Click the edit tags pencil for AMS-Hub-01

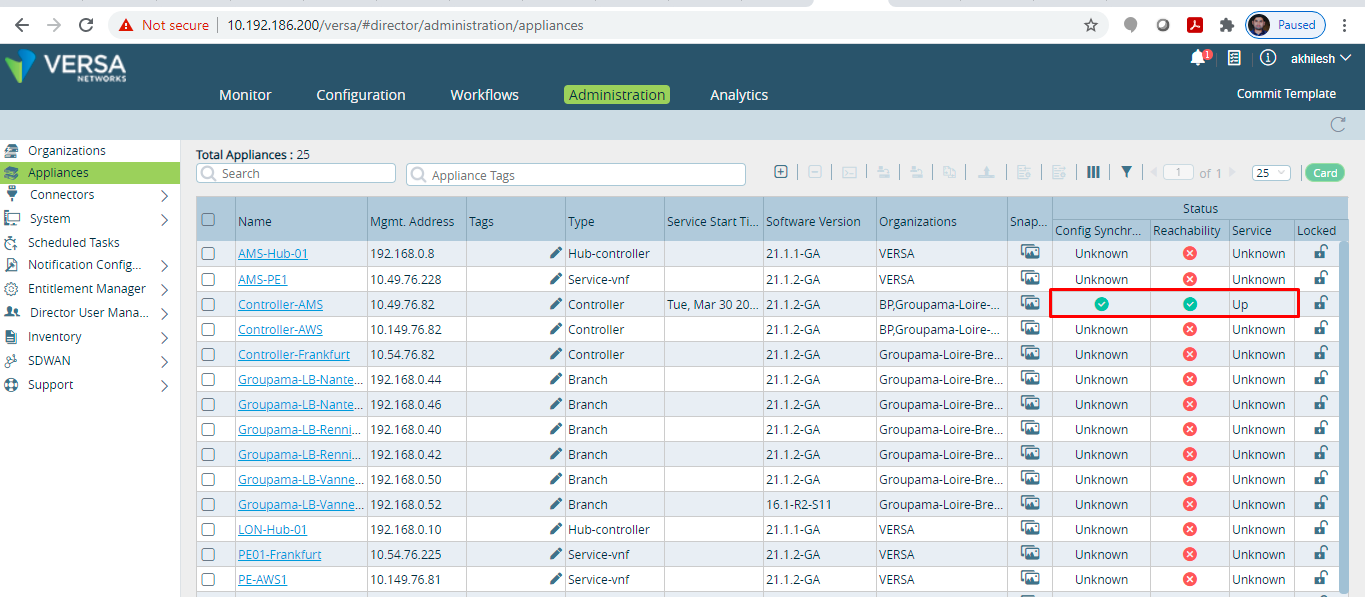[556, 253]
